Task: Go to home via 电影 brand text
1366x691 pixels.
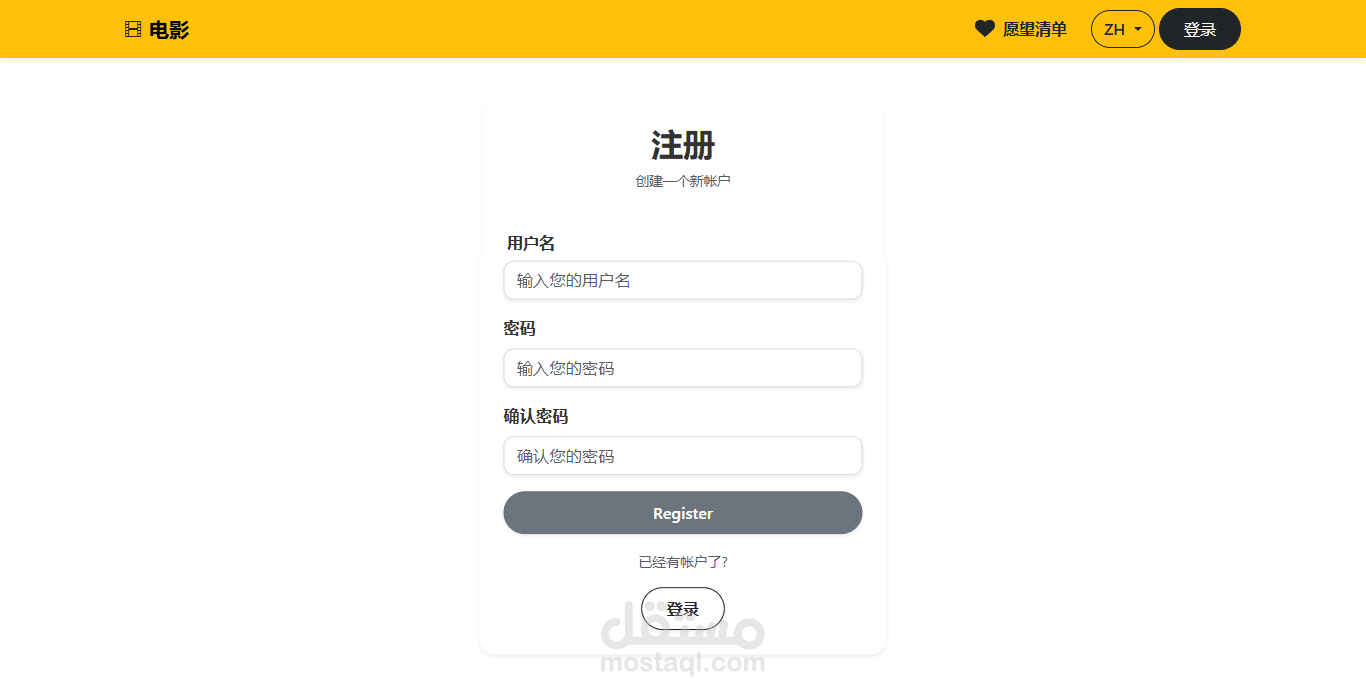Action: point(169,30)
